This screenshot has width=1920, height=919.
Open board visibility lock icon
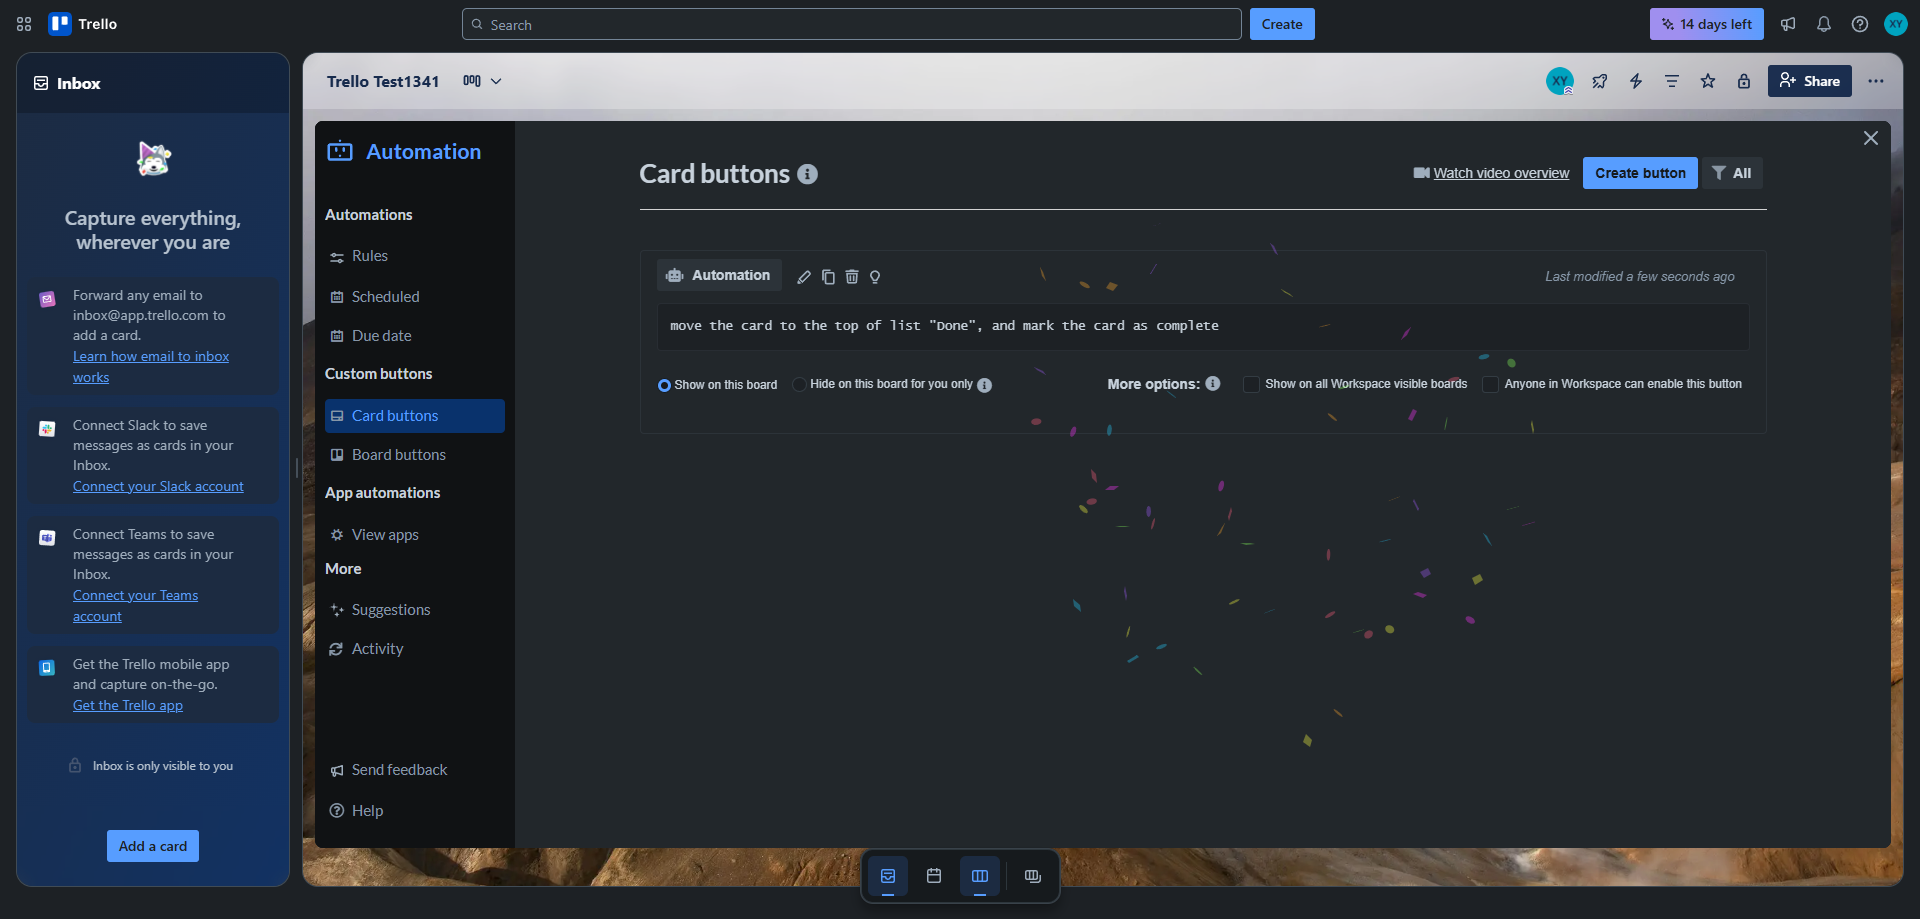tap(1744, 81)
